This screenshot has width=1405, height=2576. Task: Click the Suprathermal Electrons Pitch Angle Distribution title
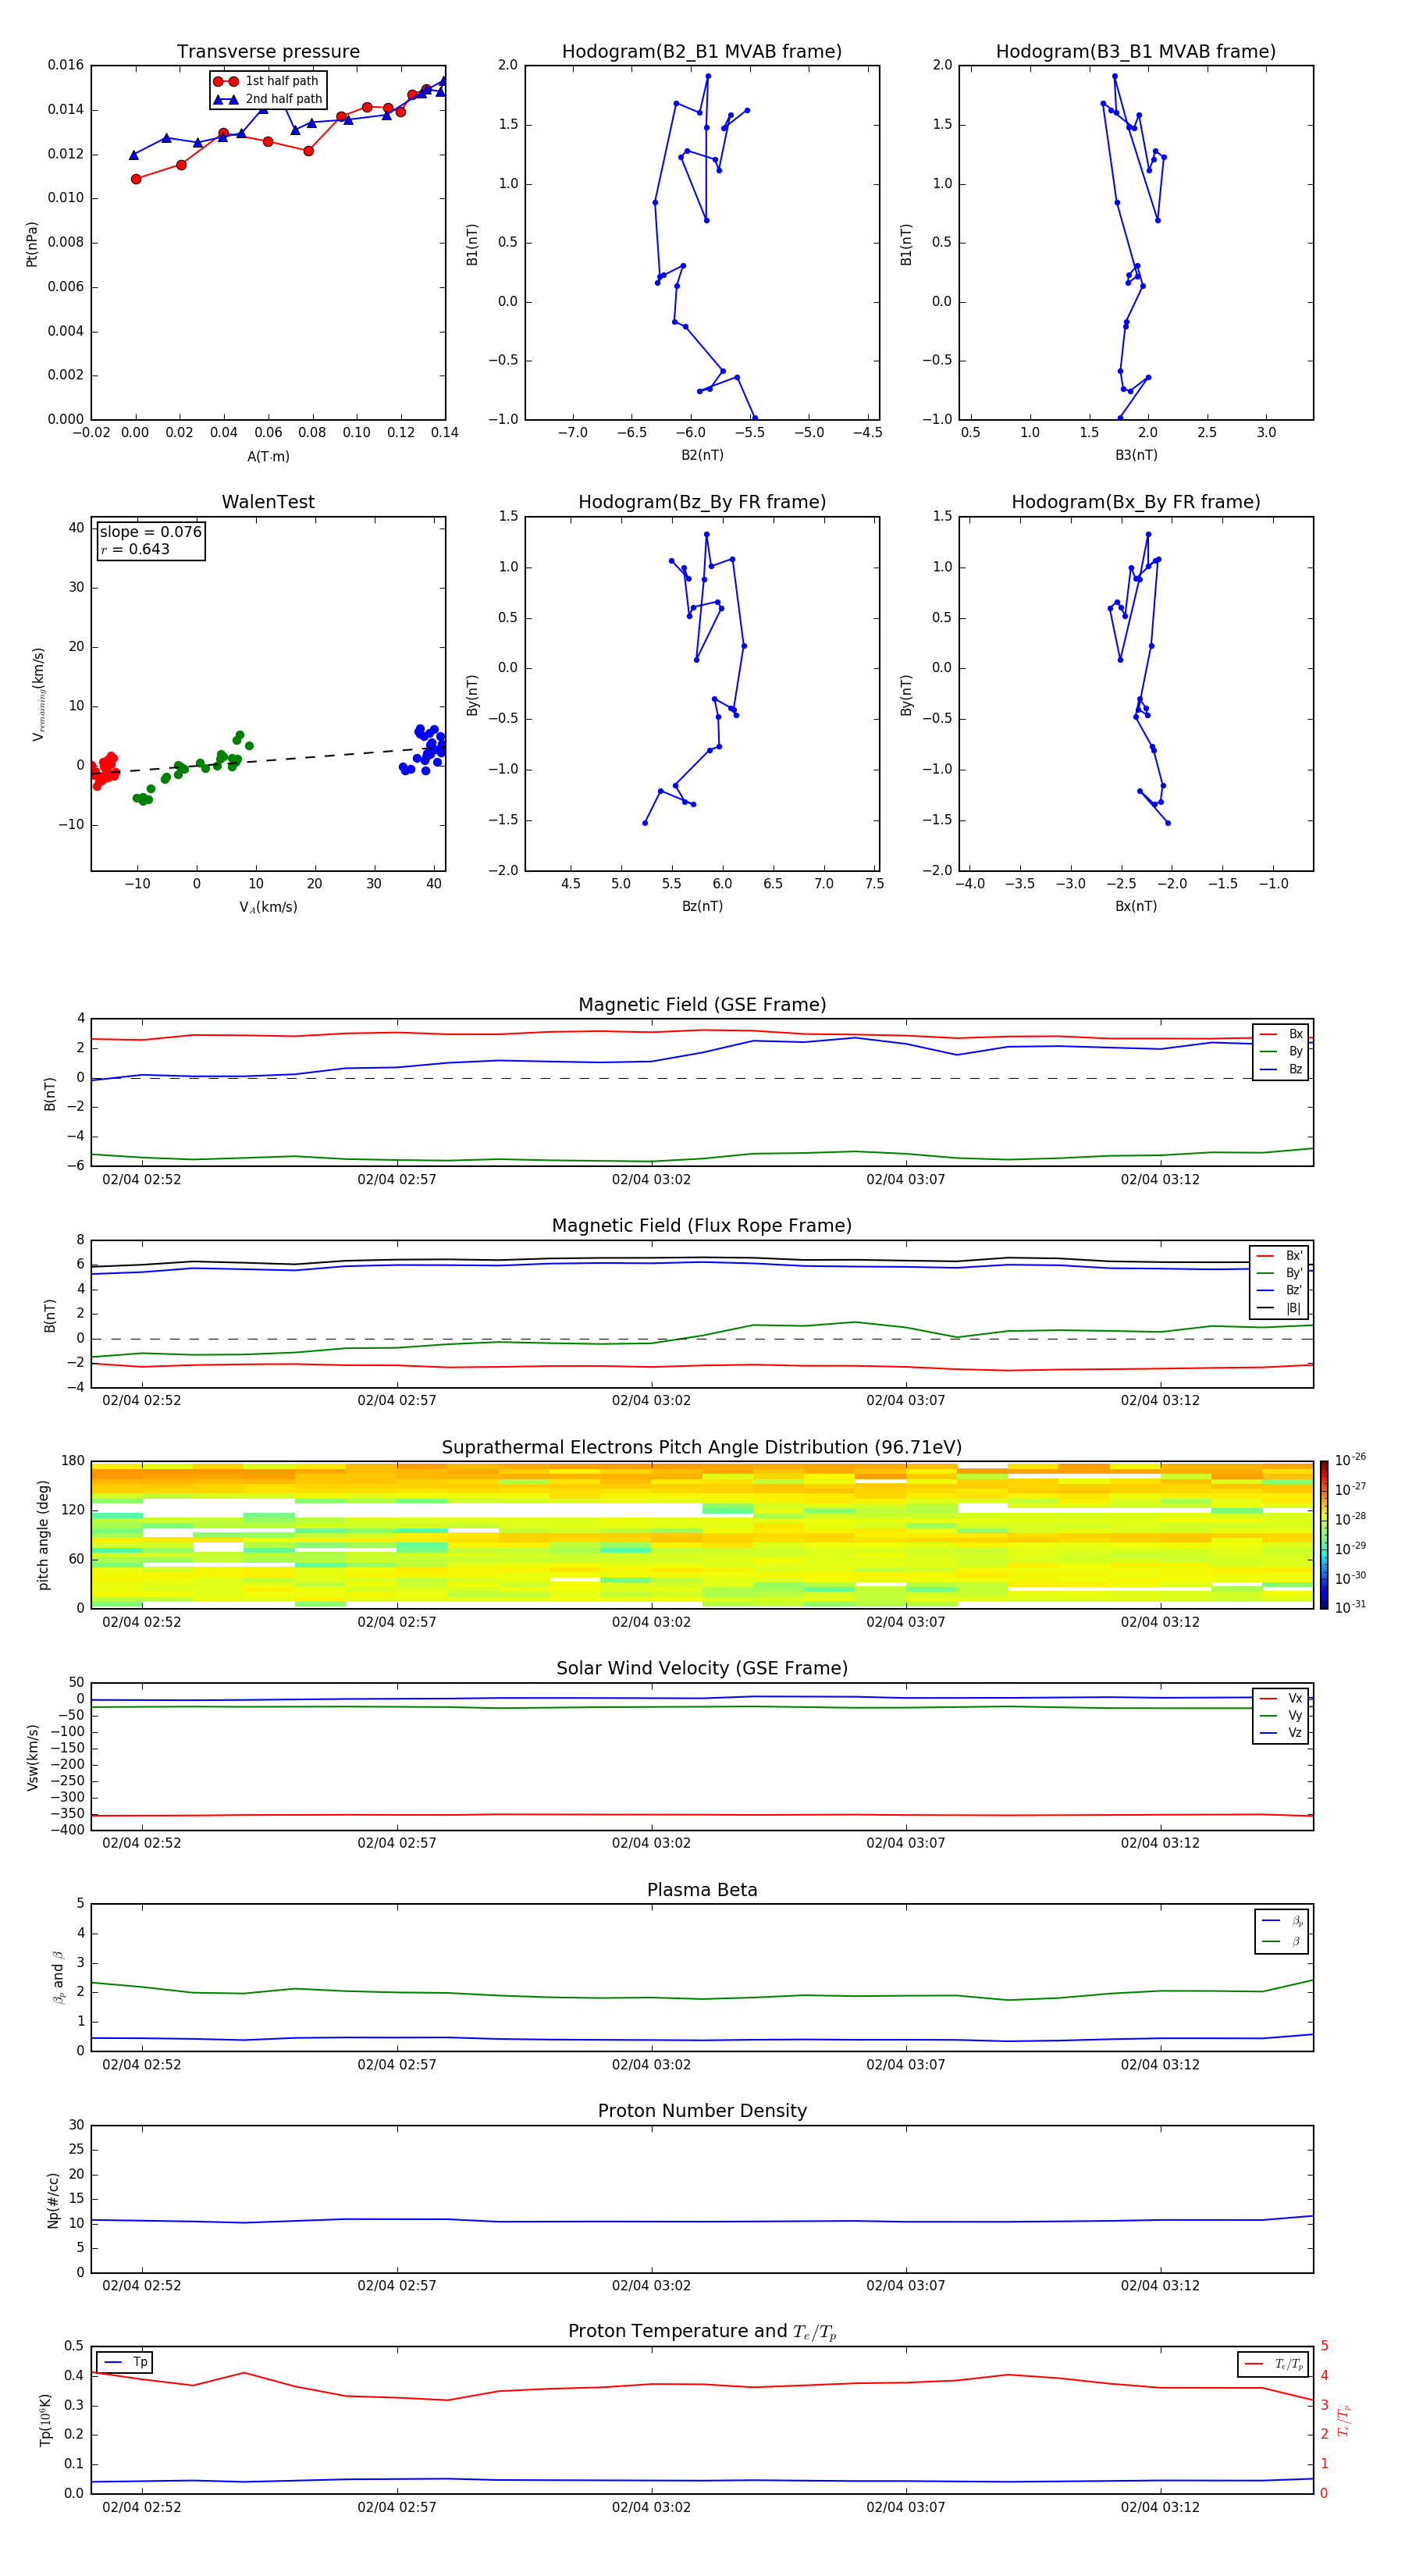click(702, 1448)
